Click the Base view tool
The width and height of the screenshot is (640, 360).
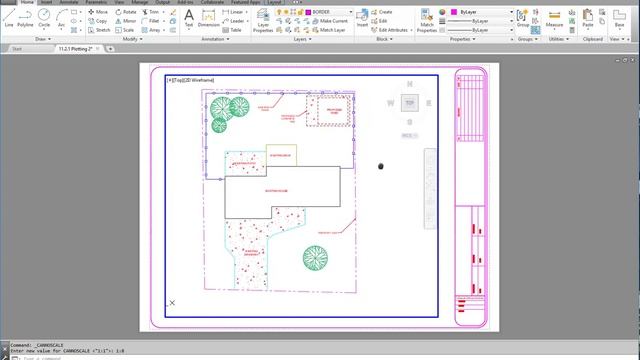619,18
